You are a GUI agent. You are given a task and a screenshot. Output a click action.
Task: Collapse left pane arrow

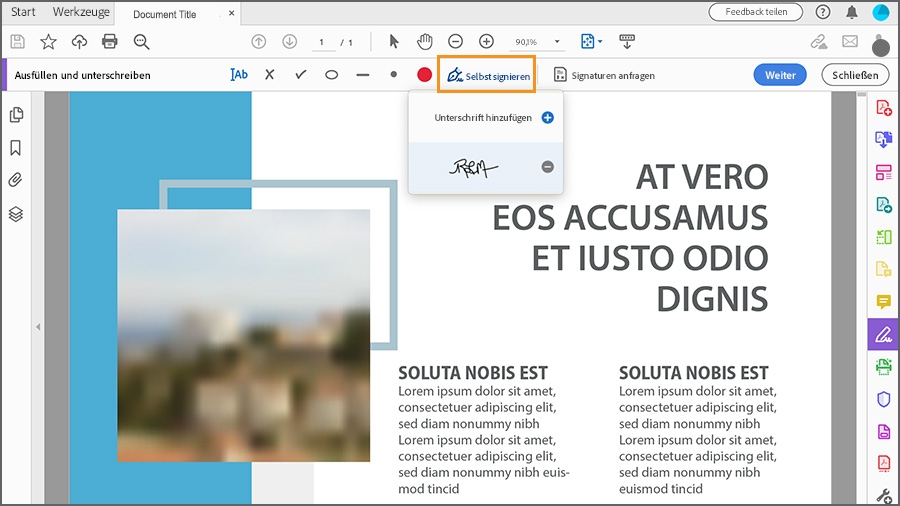[x=38, y=327]
